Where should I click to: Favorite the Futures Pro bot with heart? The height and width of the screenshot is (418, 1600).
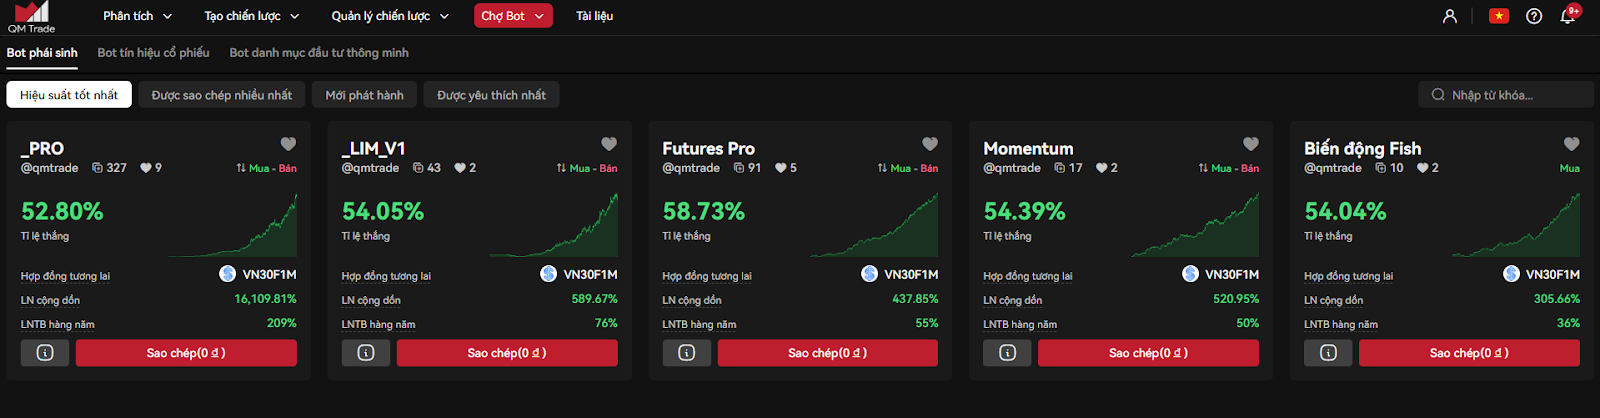[x=930, y=144]
